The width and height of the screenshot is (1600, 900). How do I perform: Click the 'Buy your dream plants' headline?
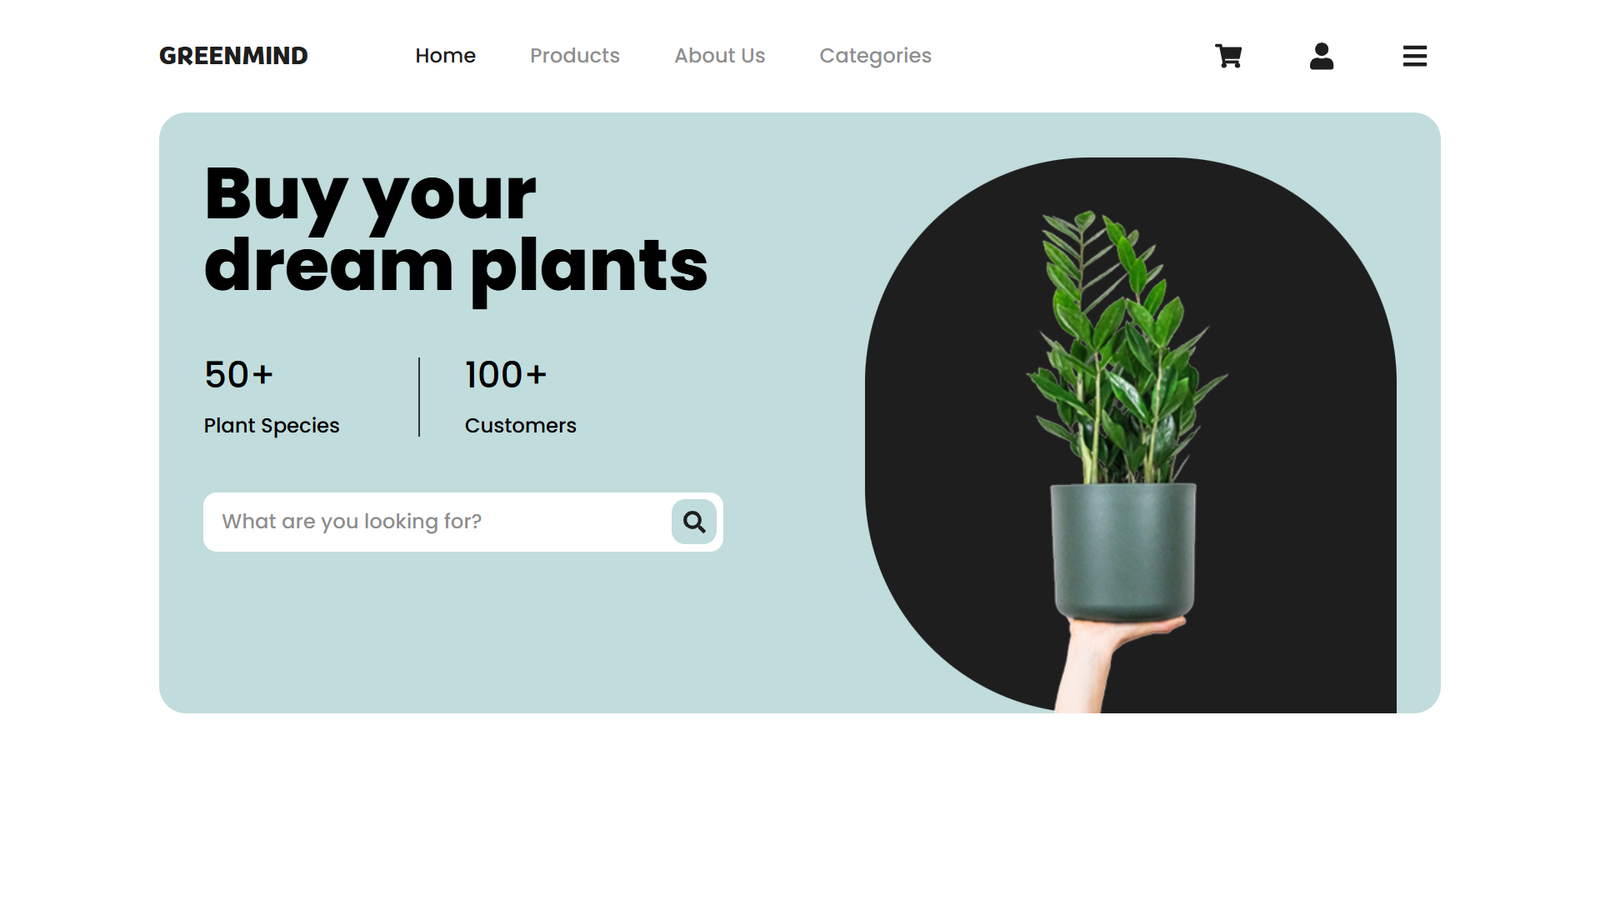[x=455, y=229]
